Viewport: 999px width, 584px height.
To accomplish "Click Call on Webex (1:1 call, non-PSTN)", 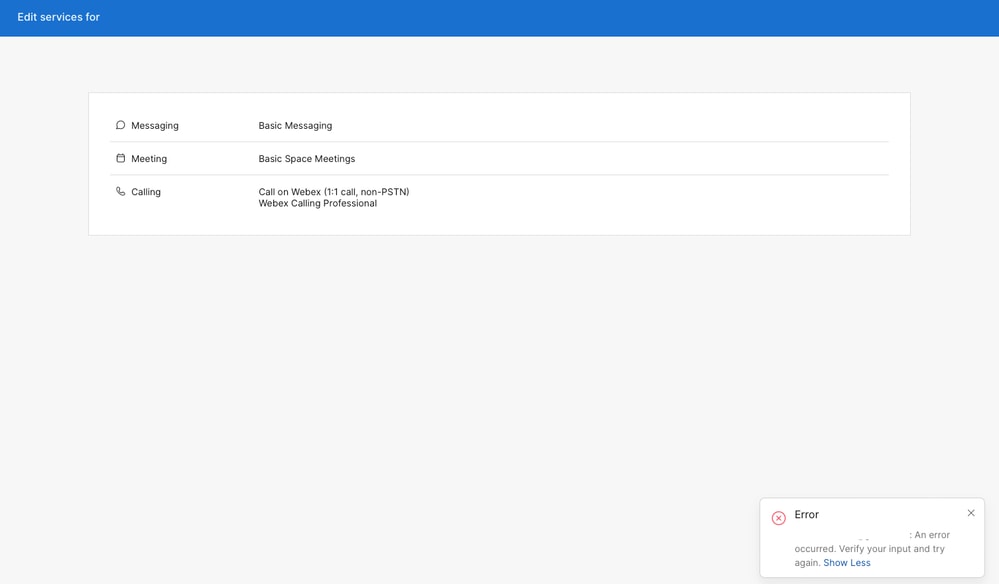I will coord(334,192).
